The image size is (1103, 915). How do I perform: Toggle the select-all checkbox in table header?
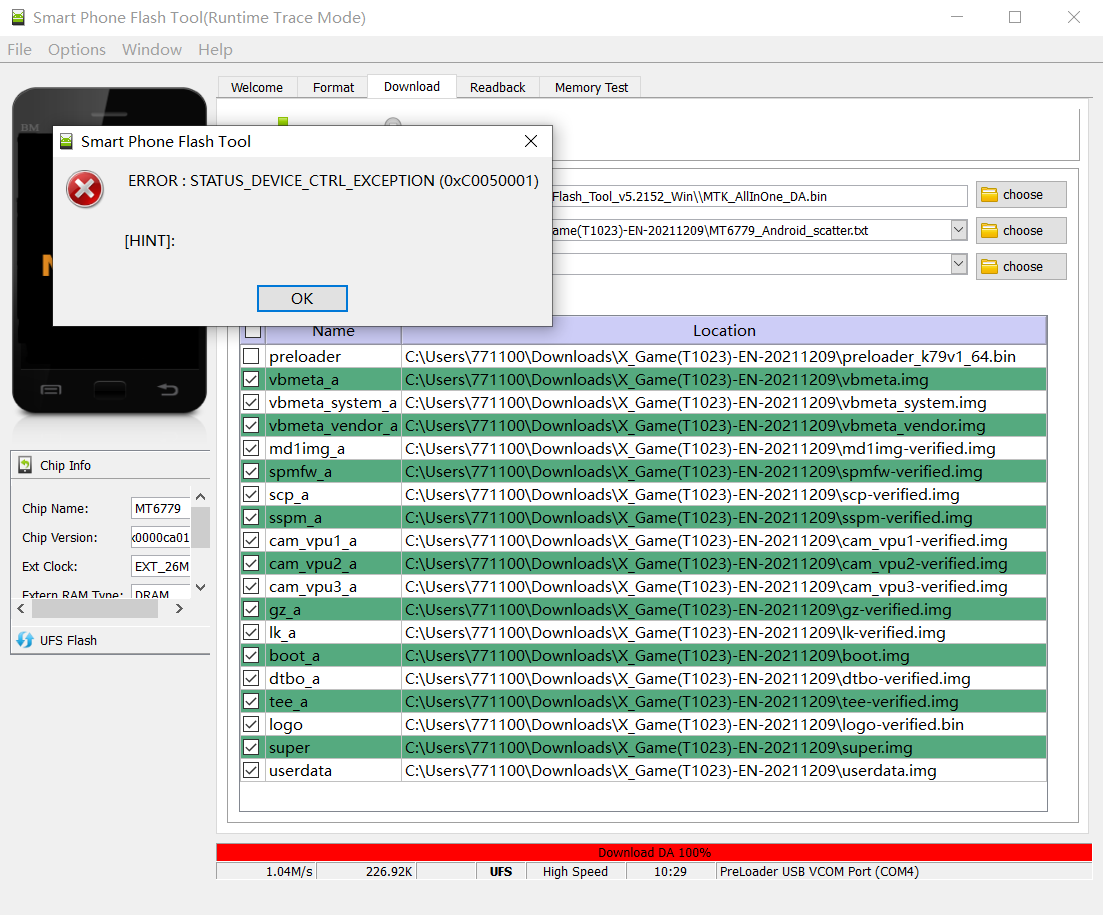click(254, 331)
